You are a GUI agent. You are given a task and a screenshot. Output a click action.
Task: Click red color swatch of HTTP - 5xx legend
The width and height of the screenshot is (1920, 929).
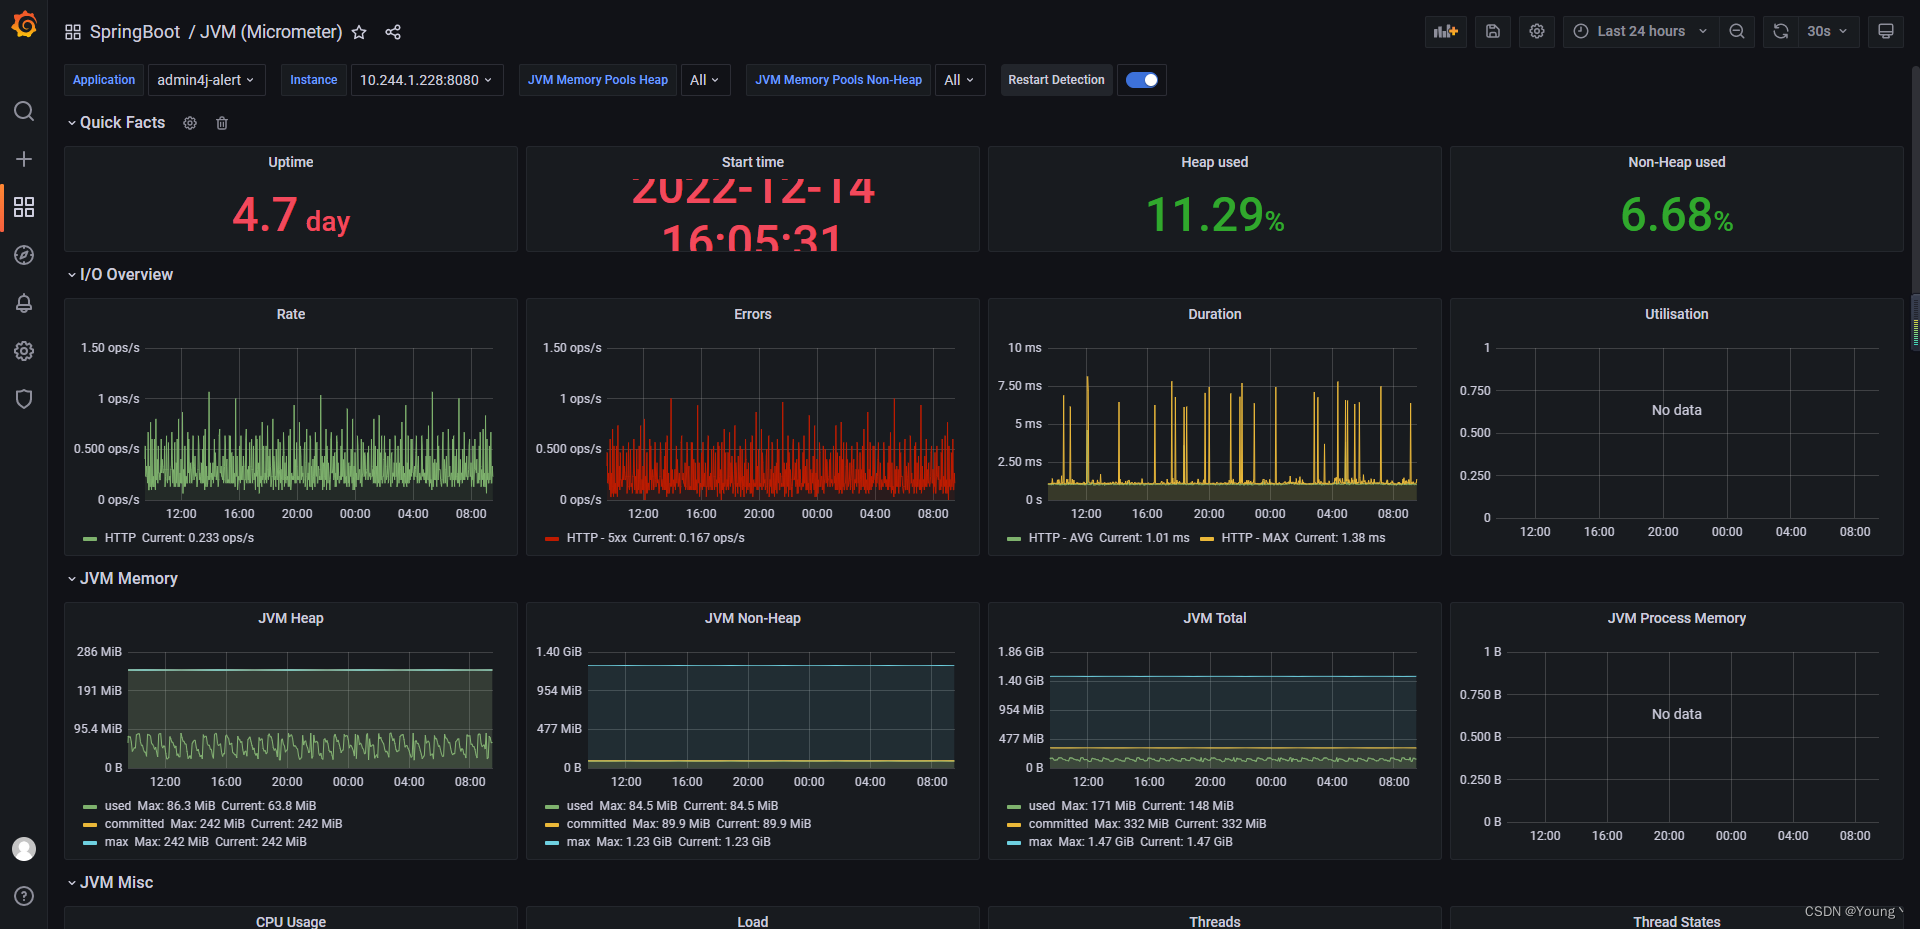coord(552,539)
